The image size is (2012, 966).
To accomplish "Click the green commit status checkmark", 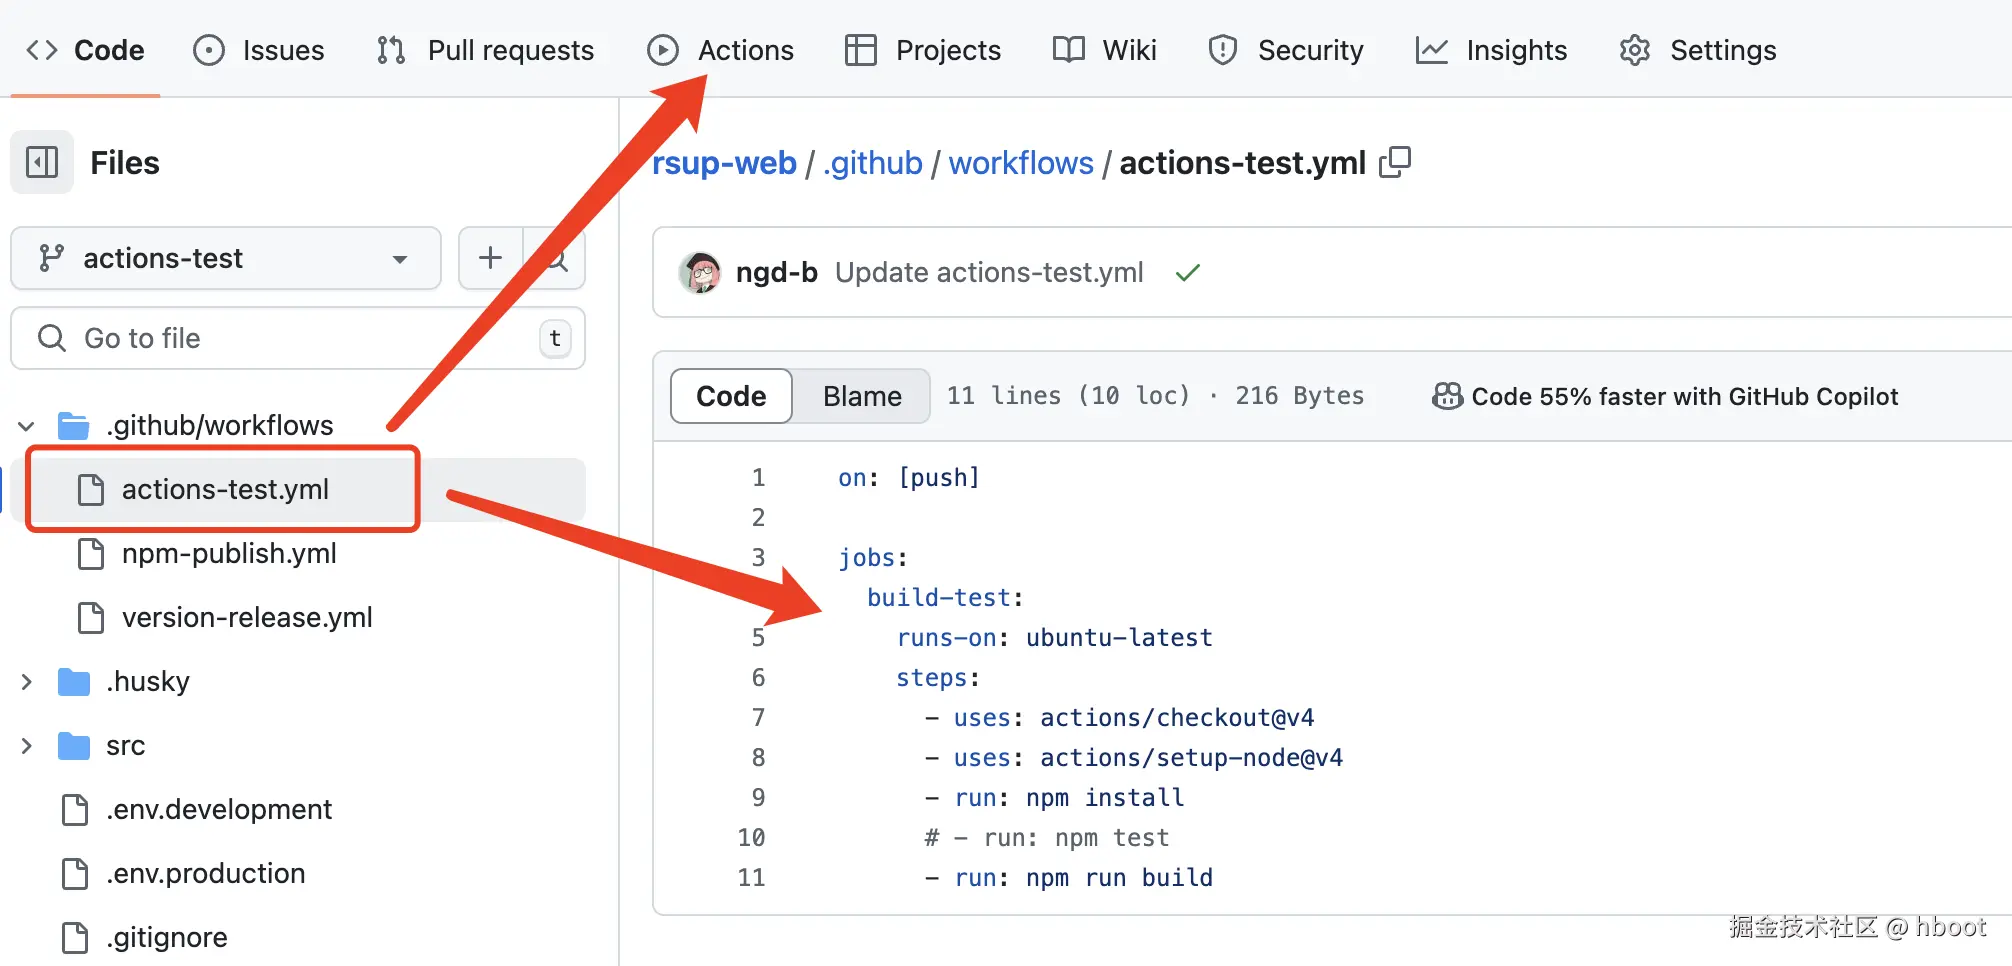I will [x=1187, y=272].
